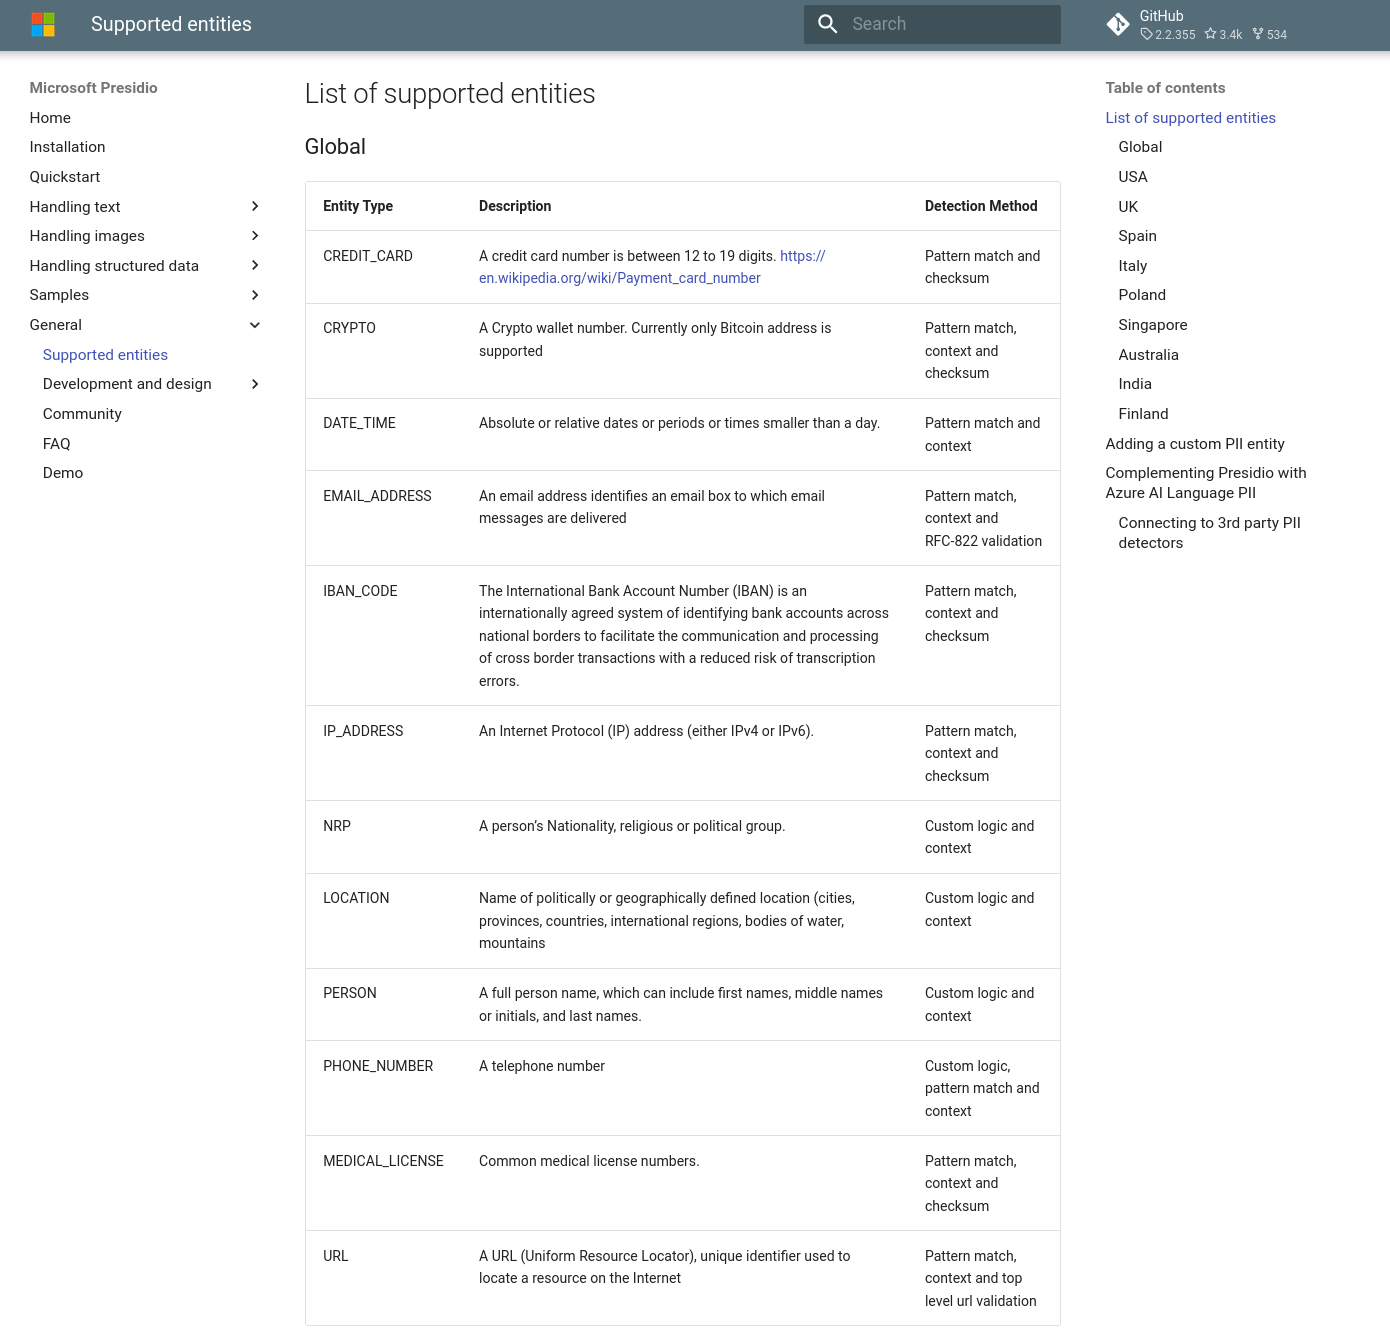The width and height of the screenshot is (1390, 1340).
Task: Open the Quickstart page
Action: point(65,177)
